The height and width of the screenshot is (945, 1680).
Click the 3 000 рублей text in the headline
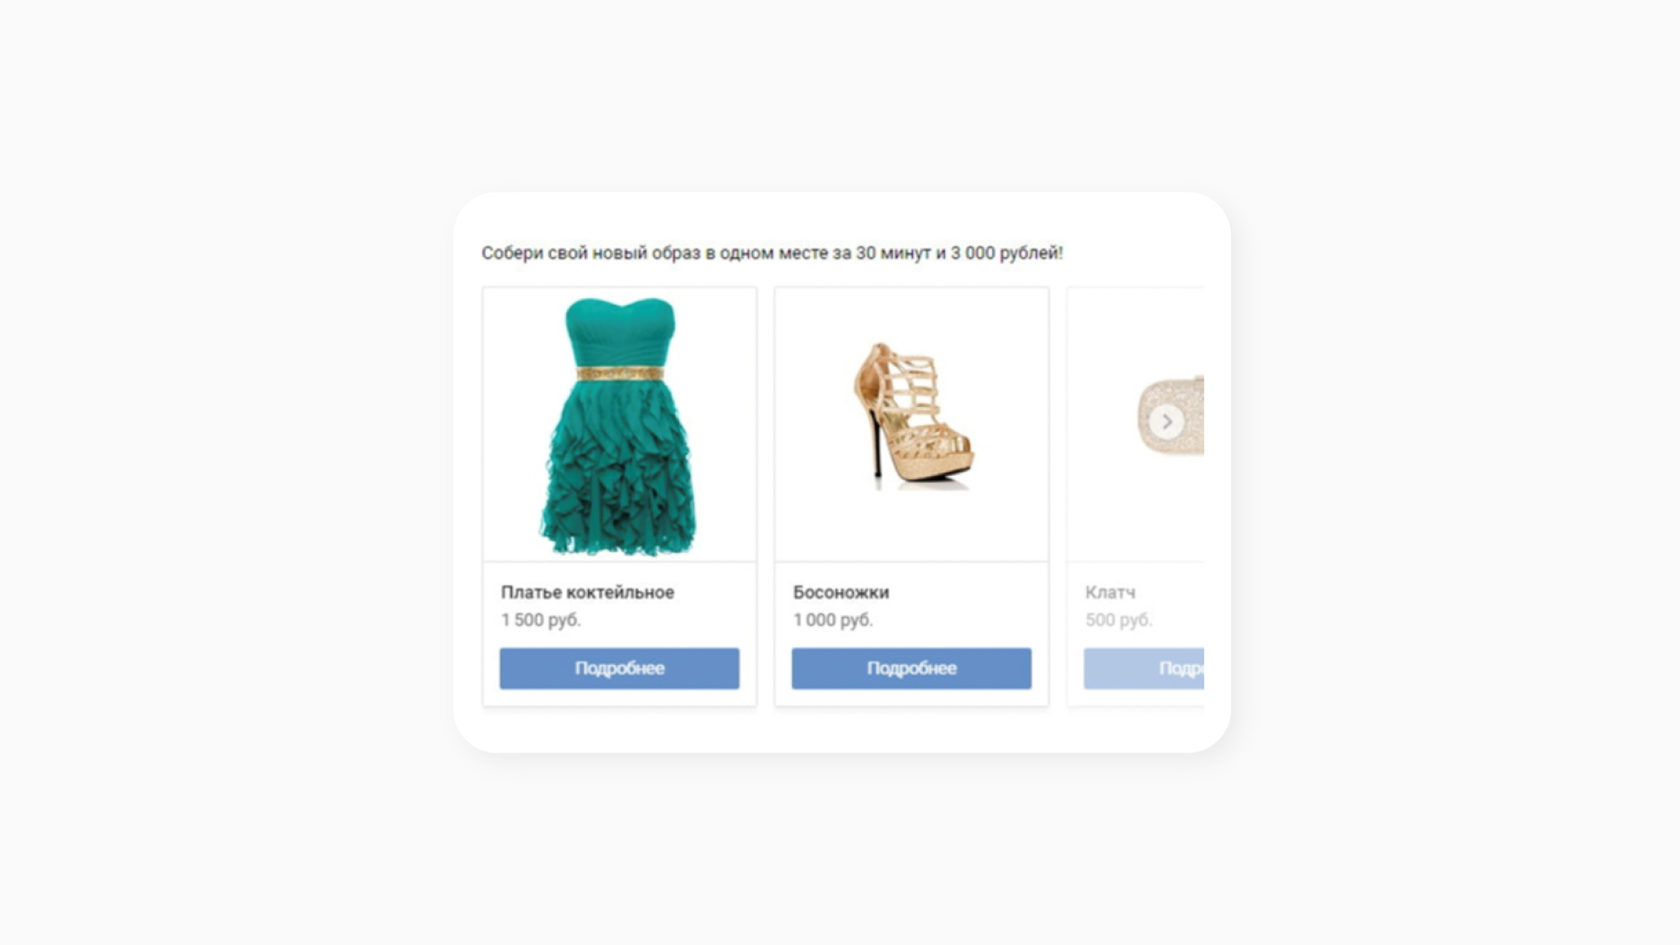pos(1006,253)
